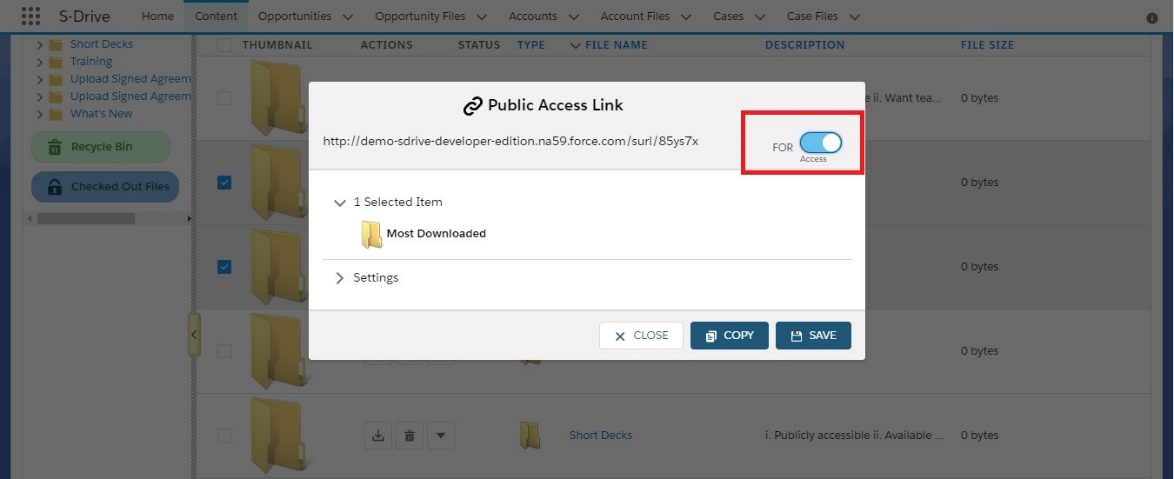Viewport: 1174px width, 479px height.
Task: Go to the Home tab
Action: point(157,16)
